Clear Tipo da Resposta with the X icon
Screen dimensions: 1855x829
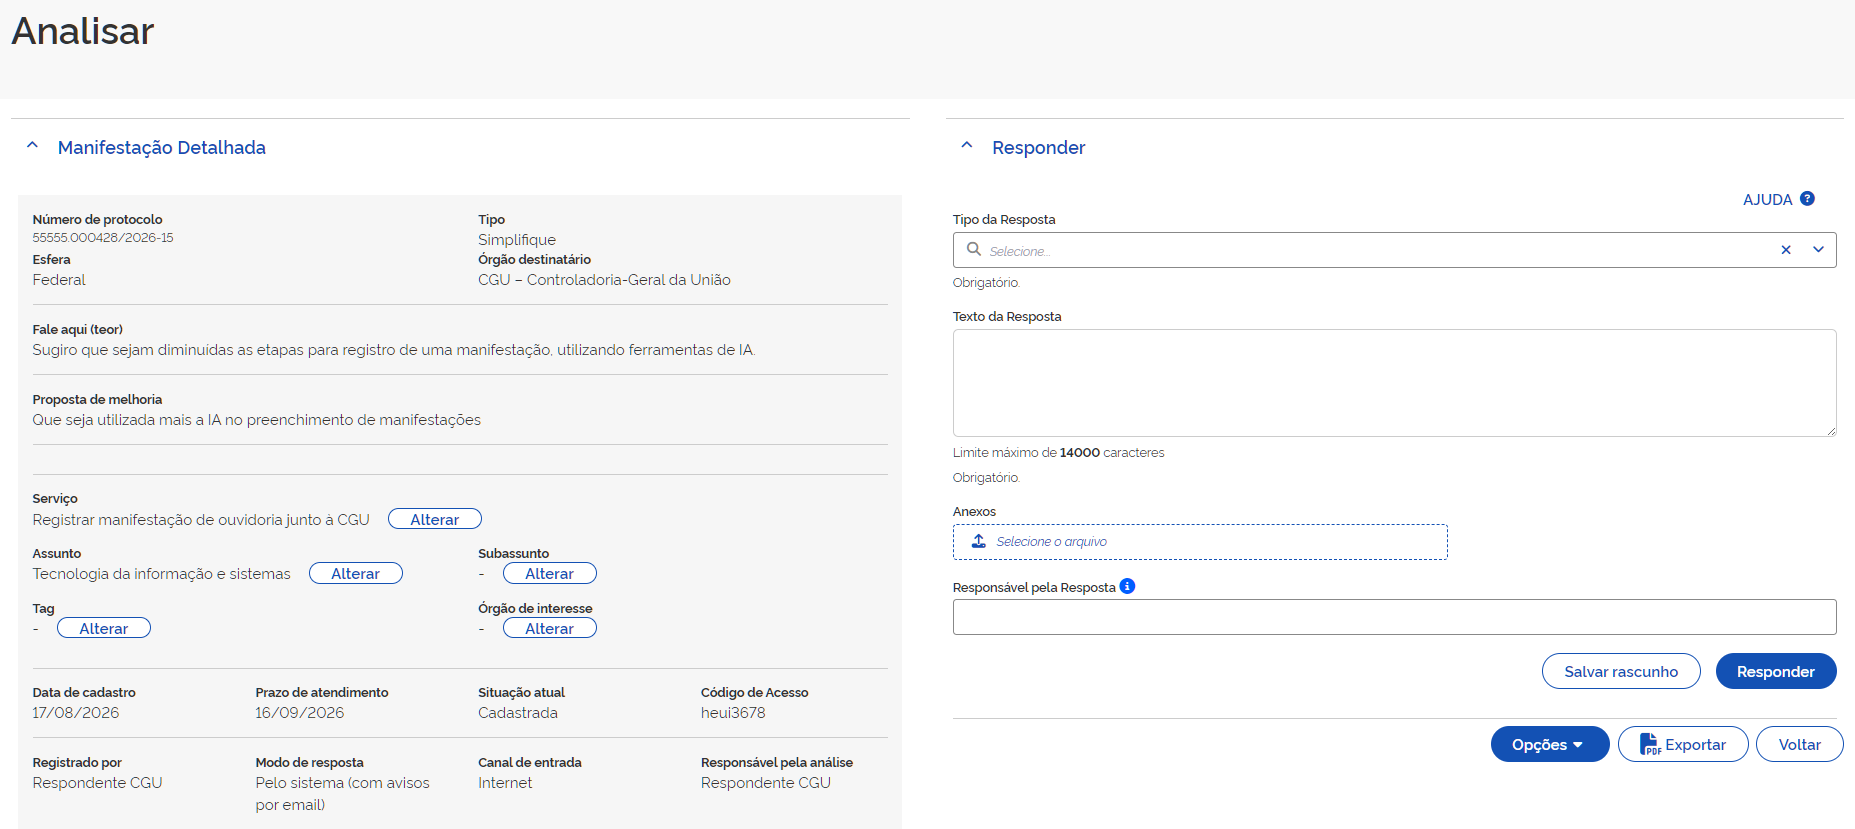[1786, 250]
